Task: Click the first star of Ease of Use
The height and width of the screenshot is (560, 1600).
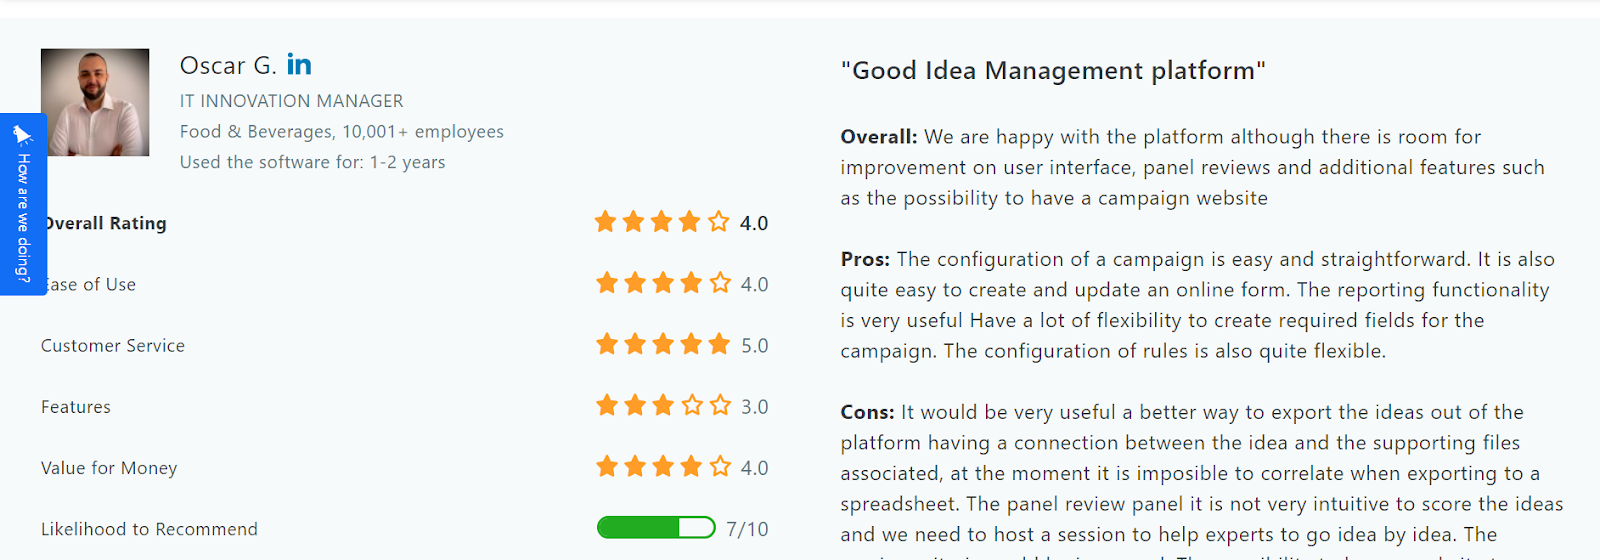Action: click(607, 283)
